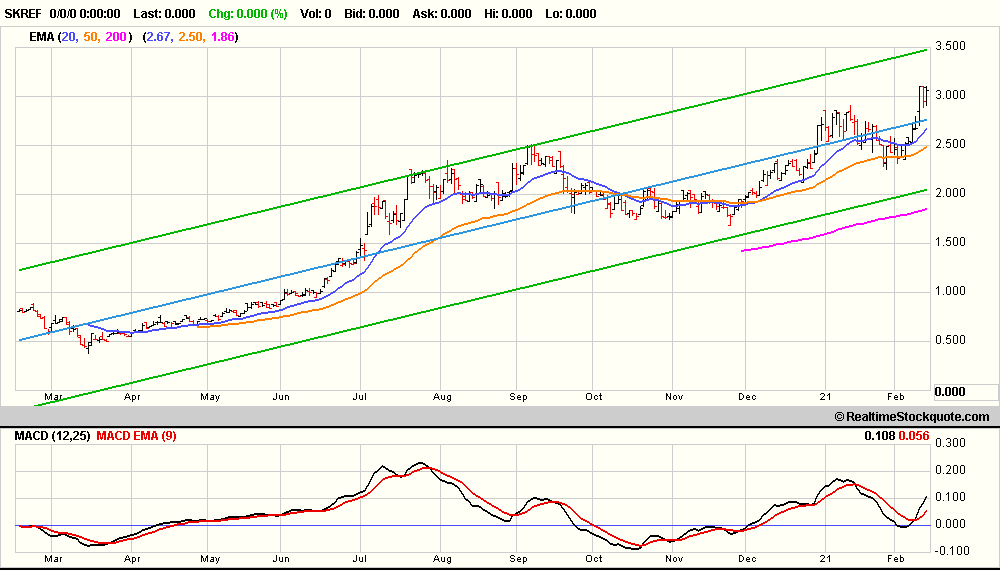Click the red 0.056 MACD signal value

point(914,436)
